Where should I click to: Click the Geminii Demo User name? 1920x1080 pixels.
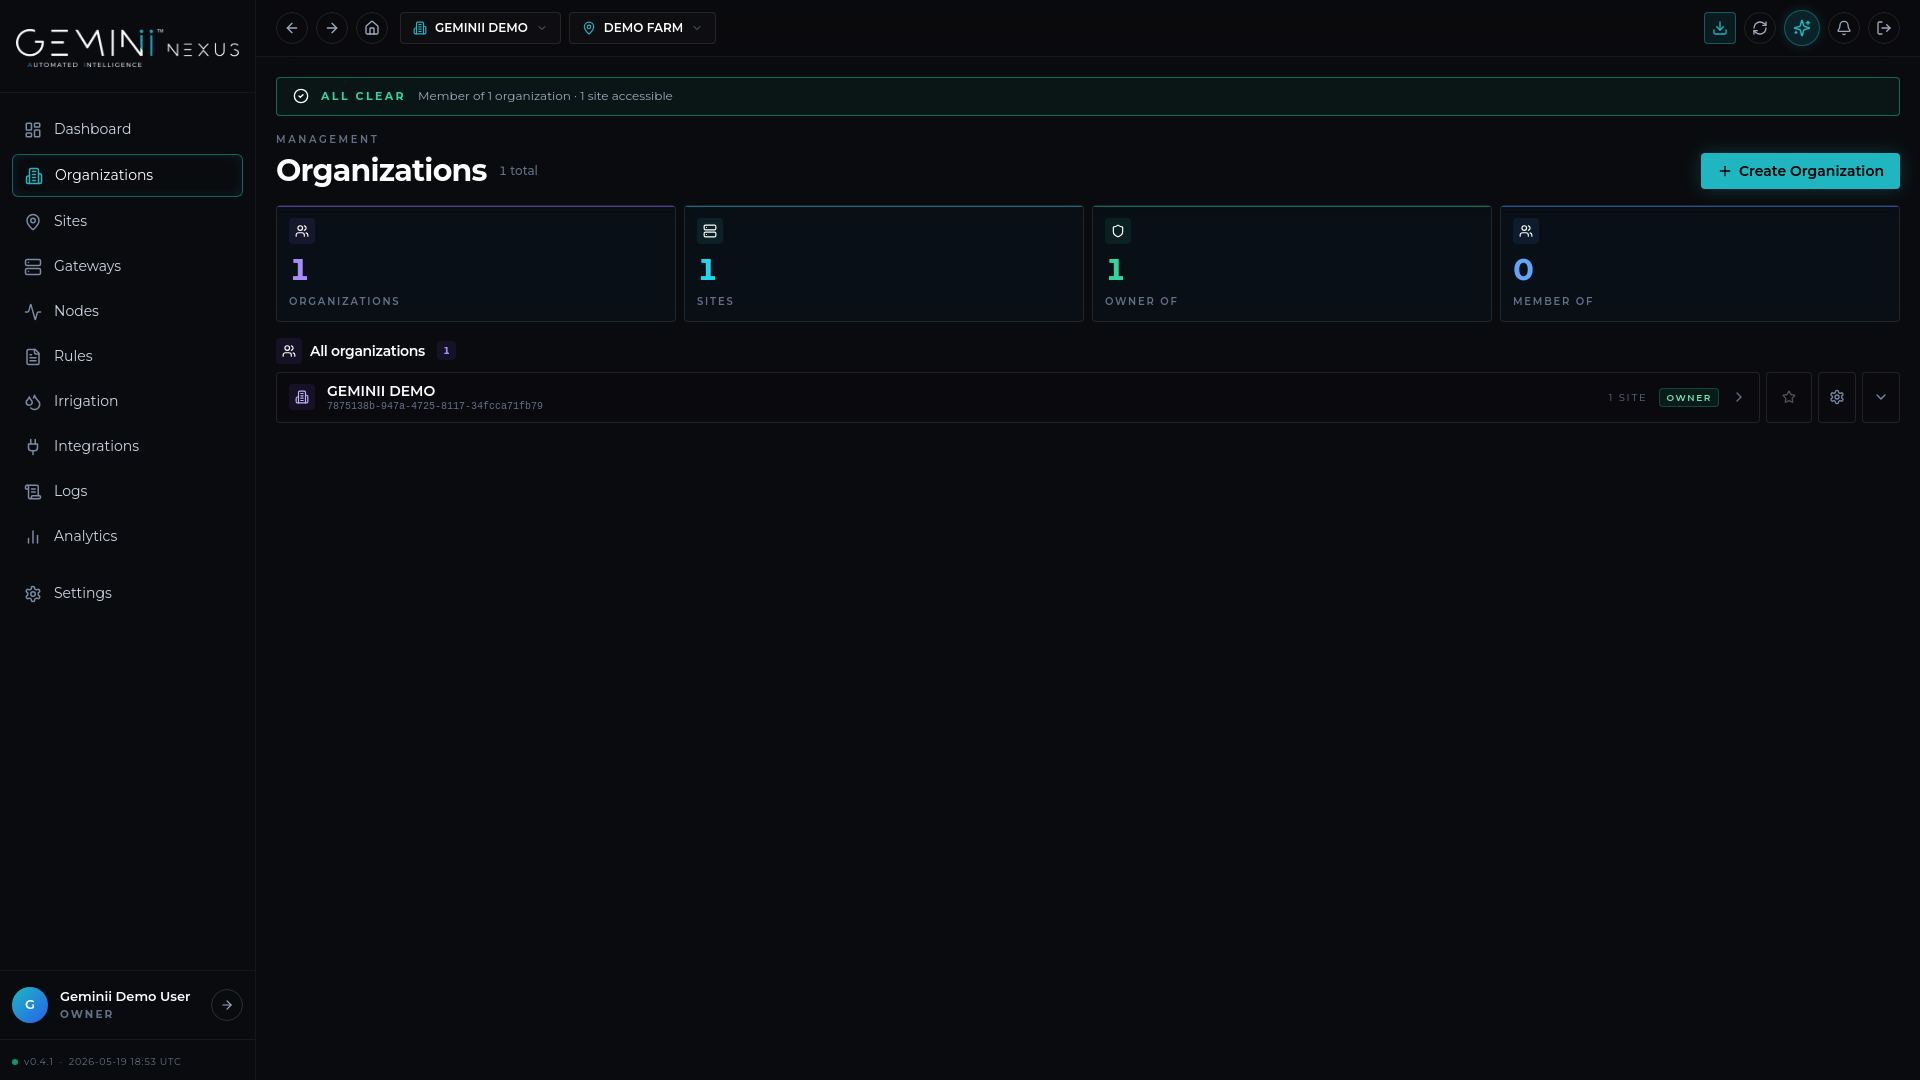(x=125, y=996)
